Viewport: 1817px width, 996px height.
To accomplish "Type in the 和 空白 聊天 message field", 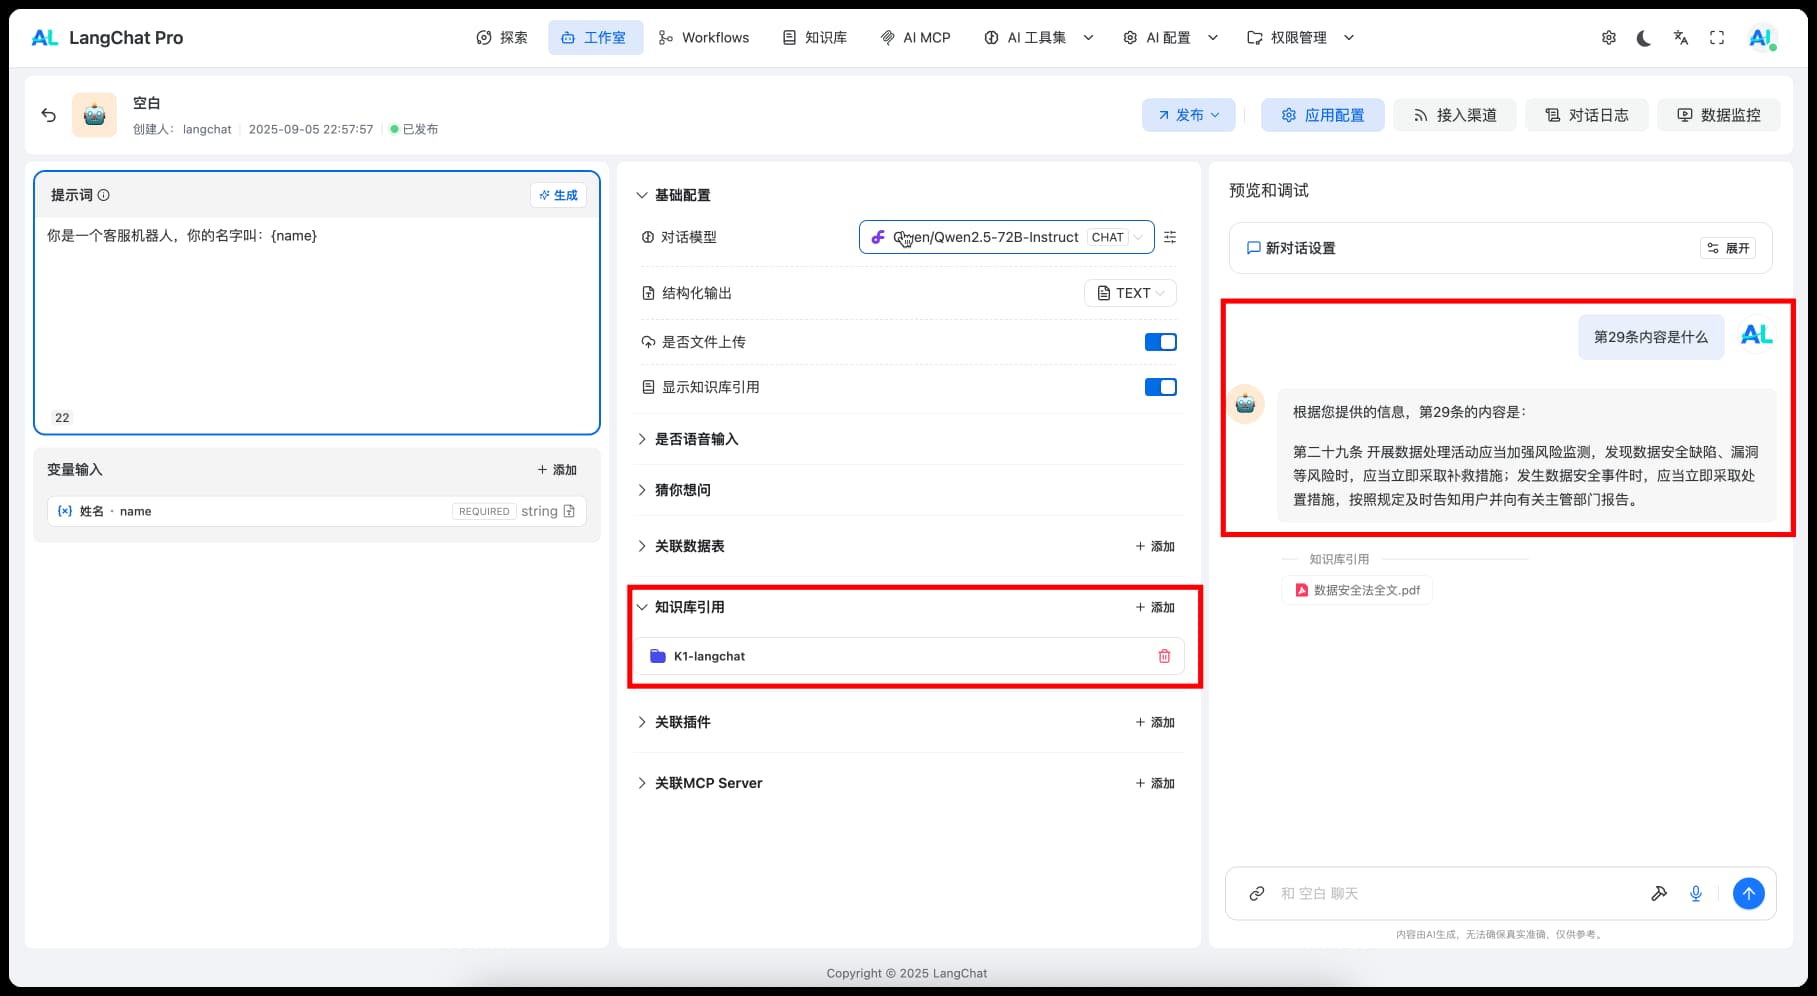I will [x=1450, y=893].
